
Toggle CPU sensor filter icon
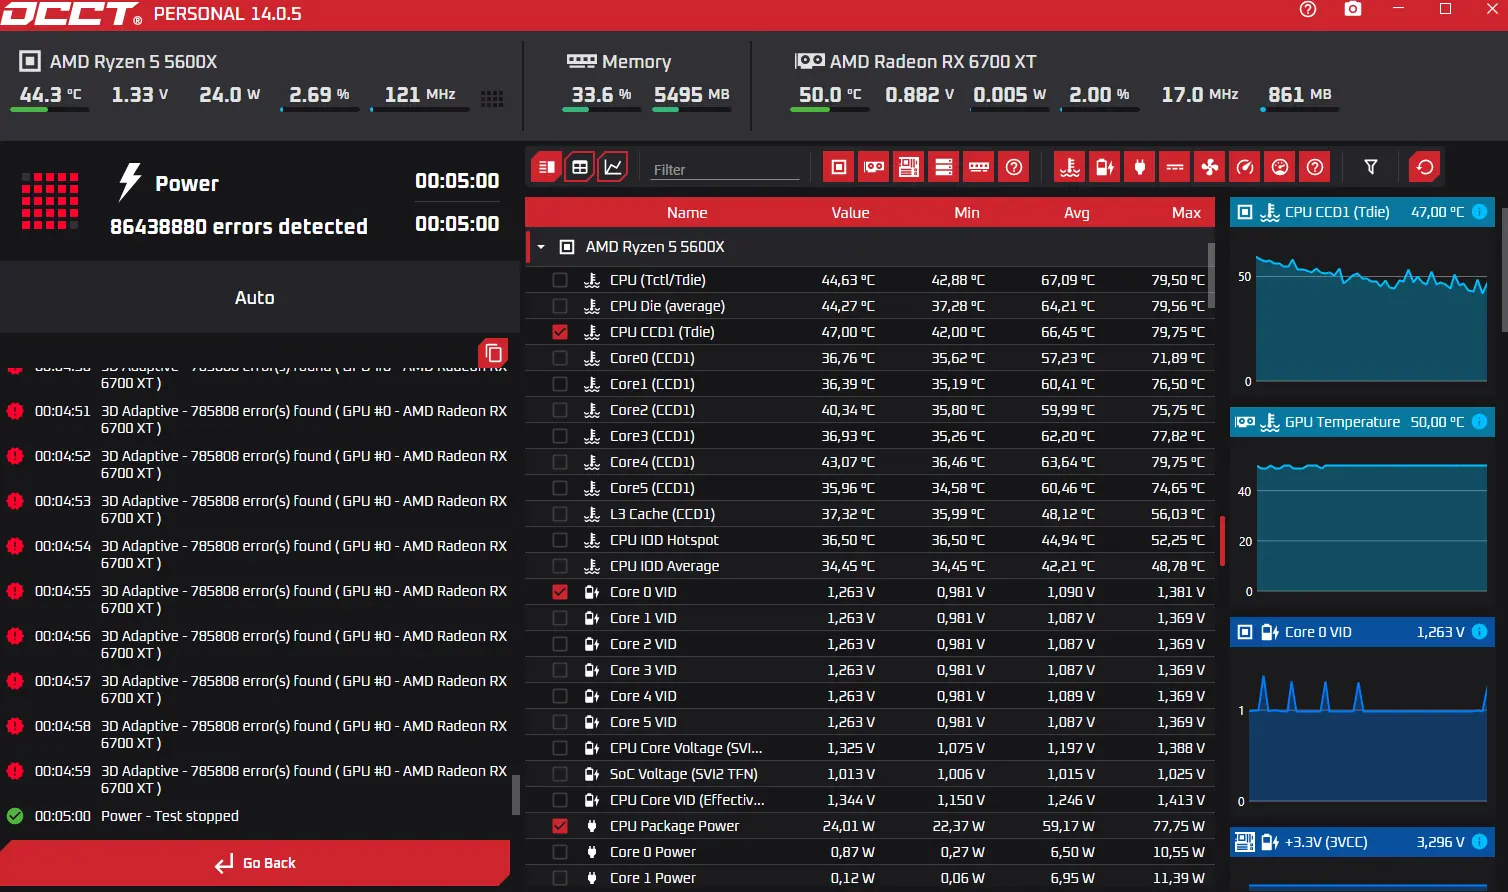pyautogui.click(x=839, y=167)
